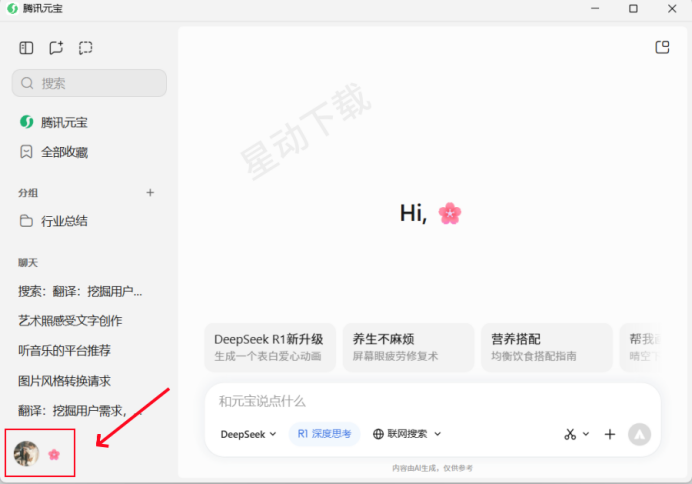Focus the 搜索 search field
Image resolution: width=692 pixels, height=484 pixels.
point(89,83)
